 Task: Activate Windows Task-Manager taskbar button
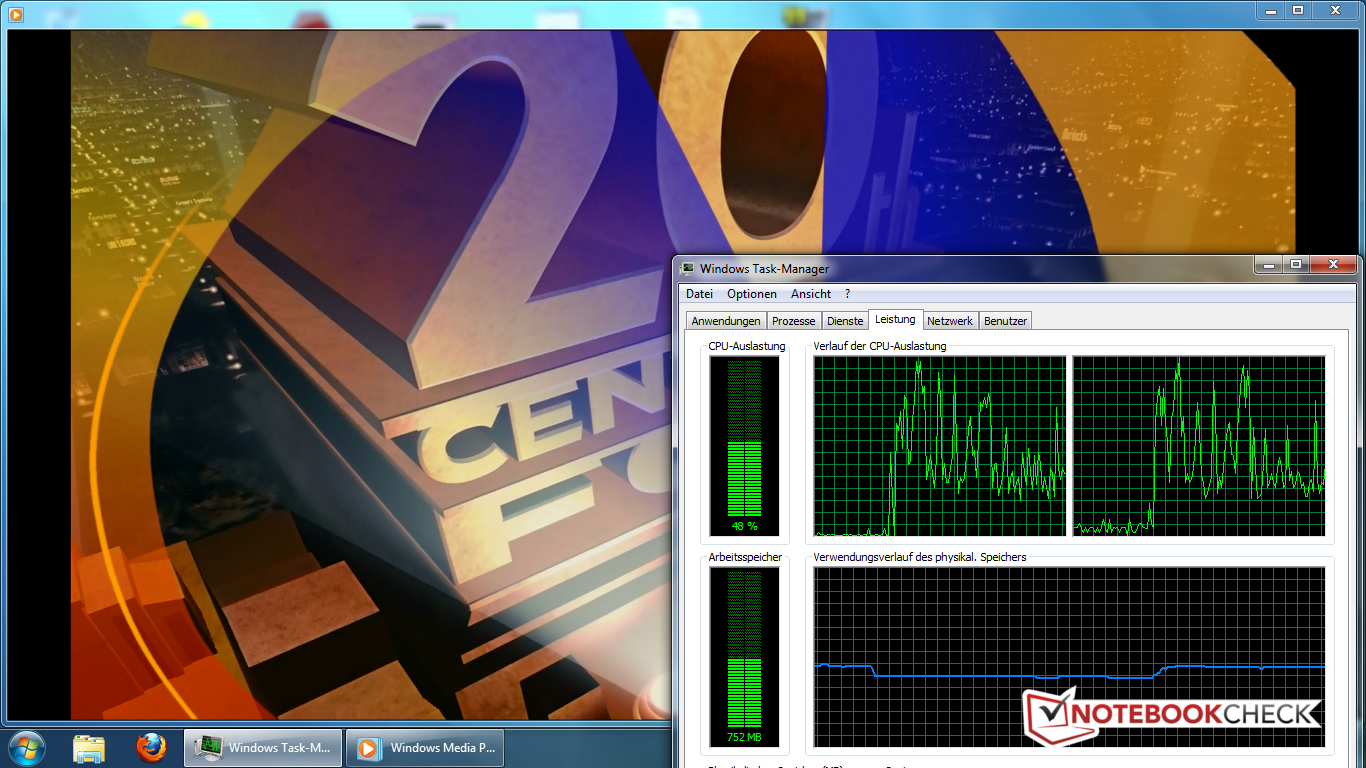coord(263,748)
